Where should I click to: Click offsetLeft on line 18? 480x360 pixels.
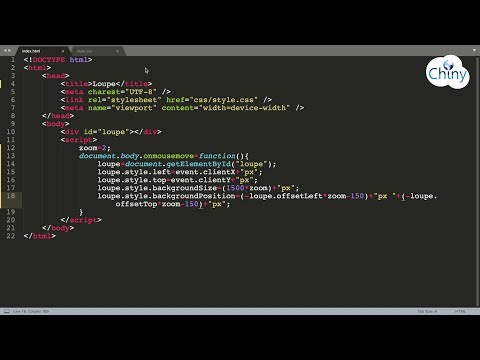coord(300,196)
